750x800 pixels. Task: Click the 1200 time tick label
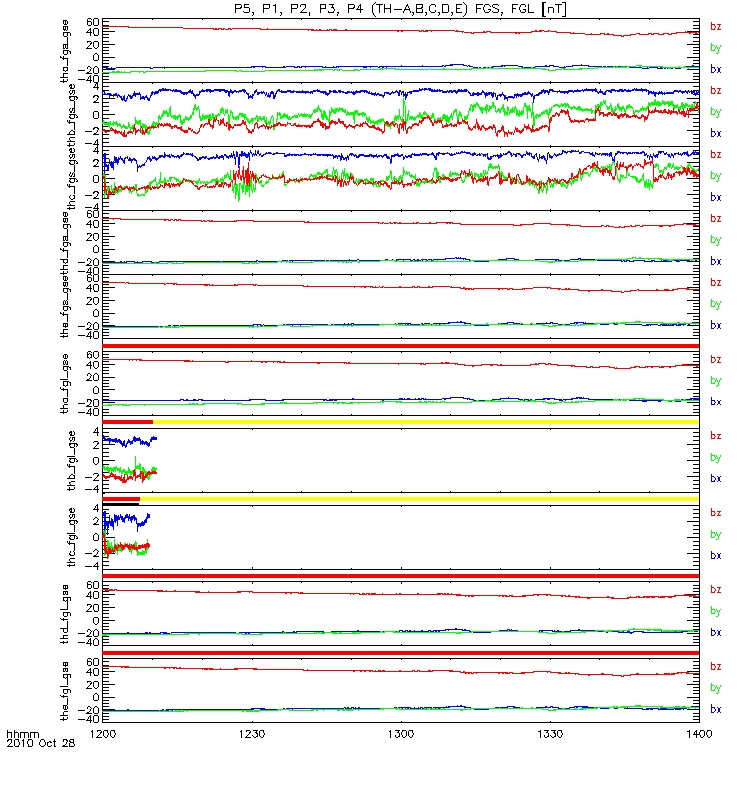coord(103,734)
